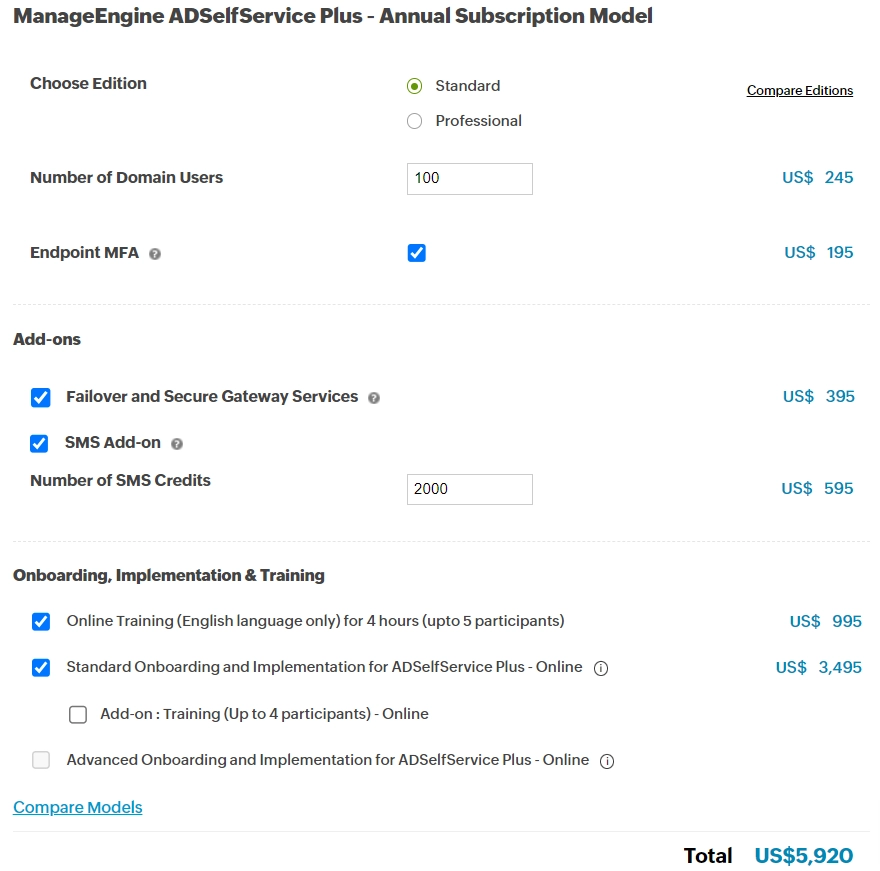This screenshot has width=880, height=871.
Task: Select the Standard edition radio button
Action: [414, 86]
